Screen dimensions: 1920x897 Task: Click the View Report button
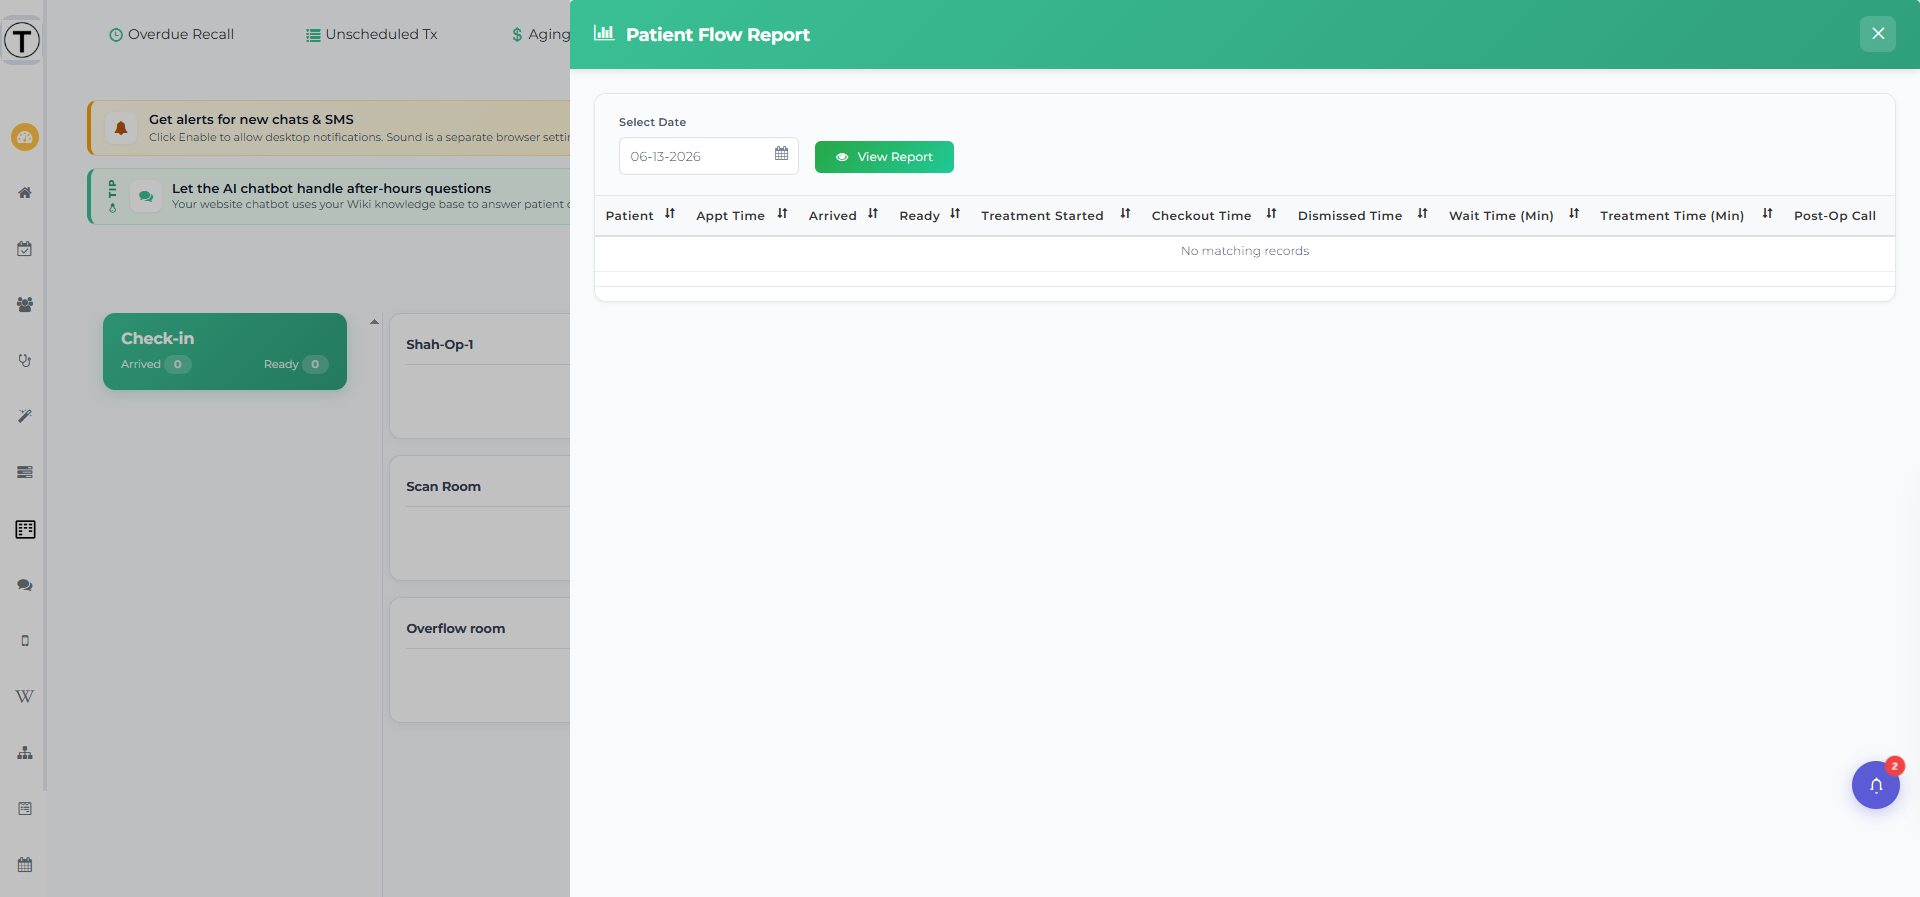pos(884,157)
